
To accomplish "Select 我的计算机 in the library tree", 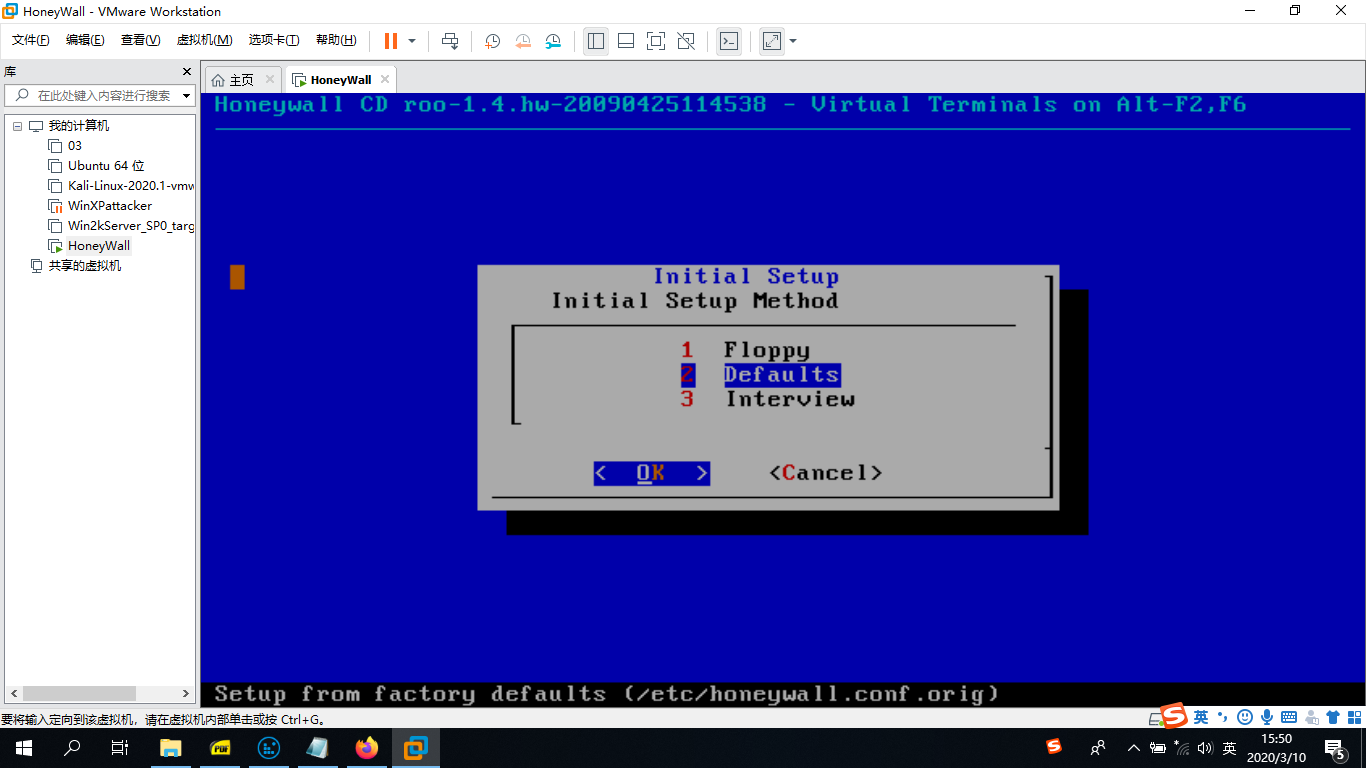I will coord(79,126).
